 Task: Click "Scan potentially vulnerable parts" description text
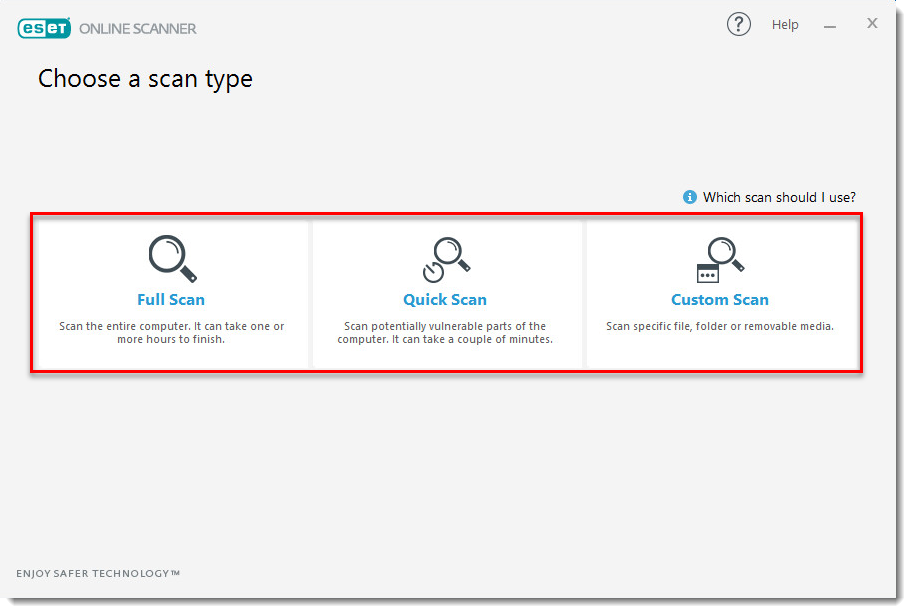coord(445,332)
